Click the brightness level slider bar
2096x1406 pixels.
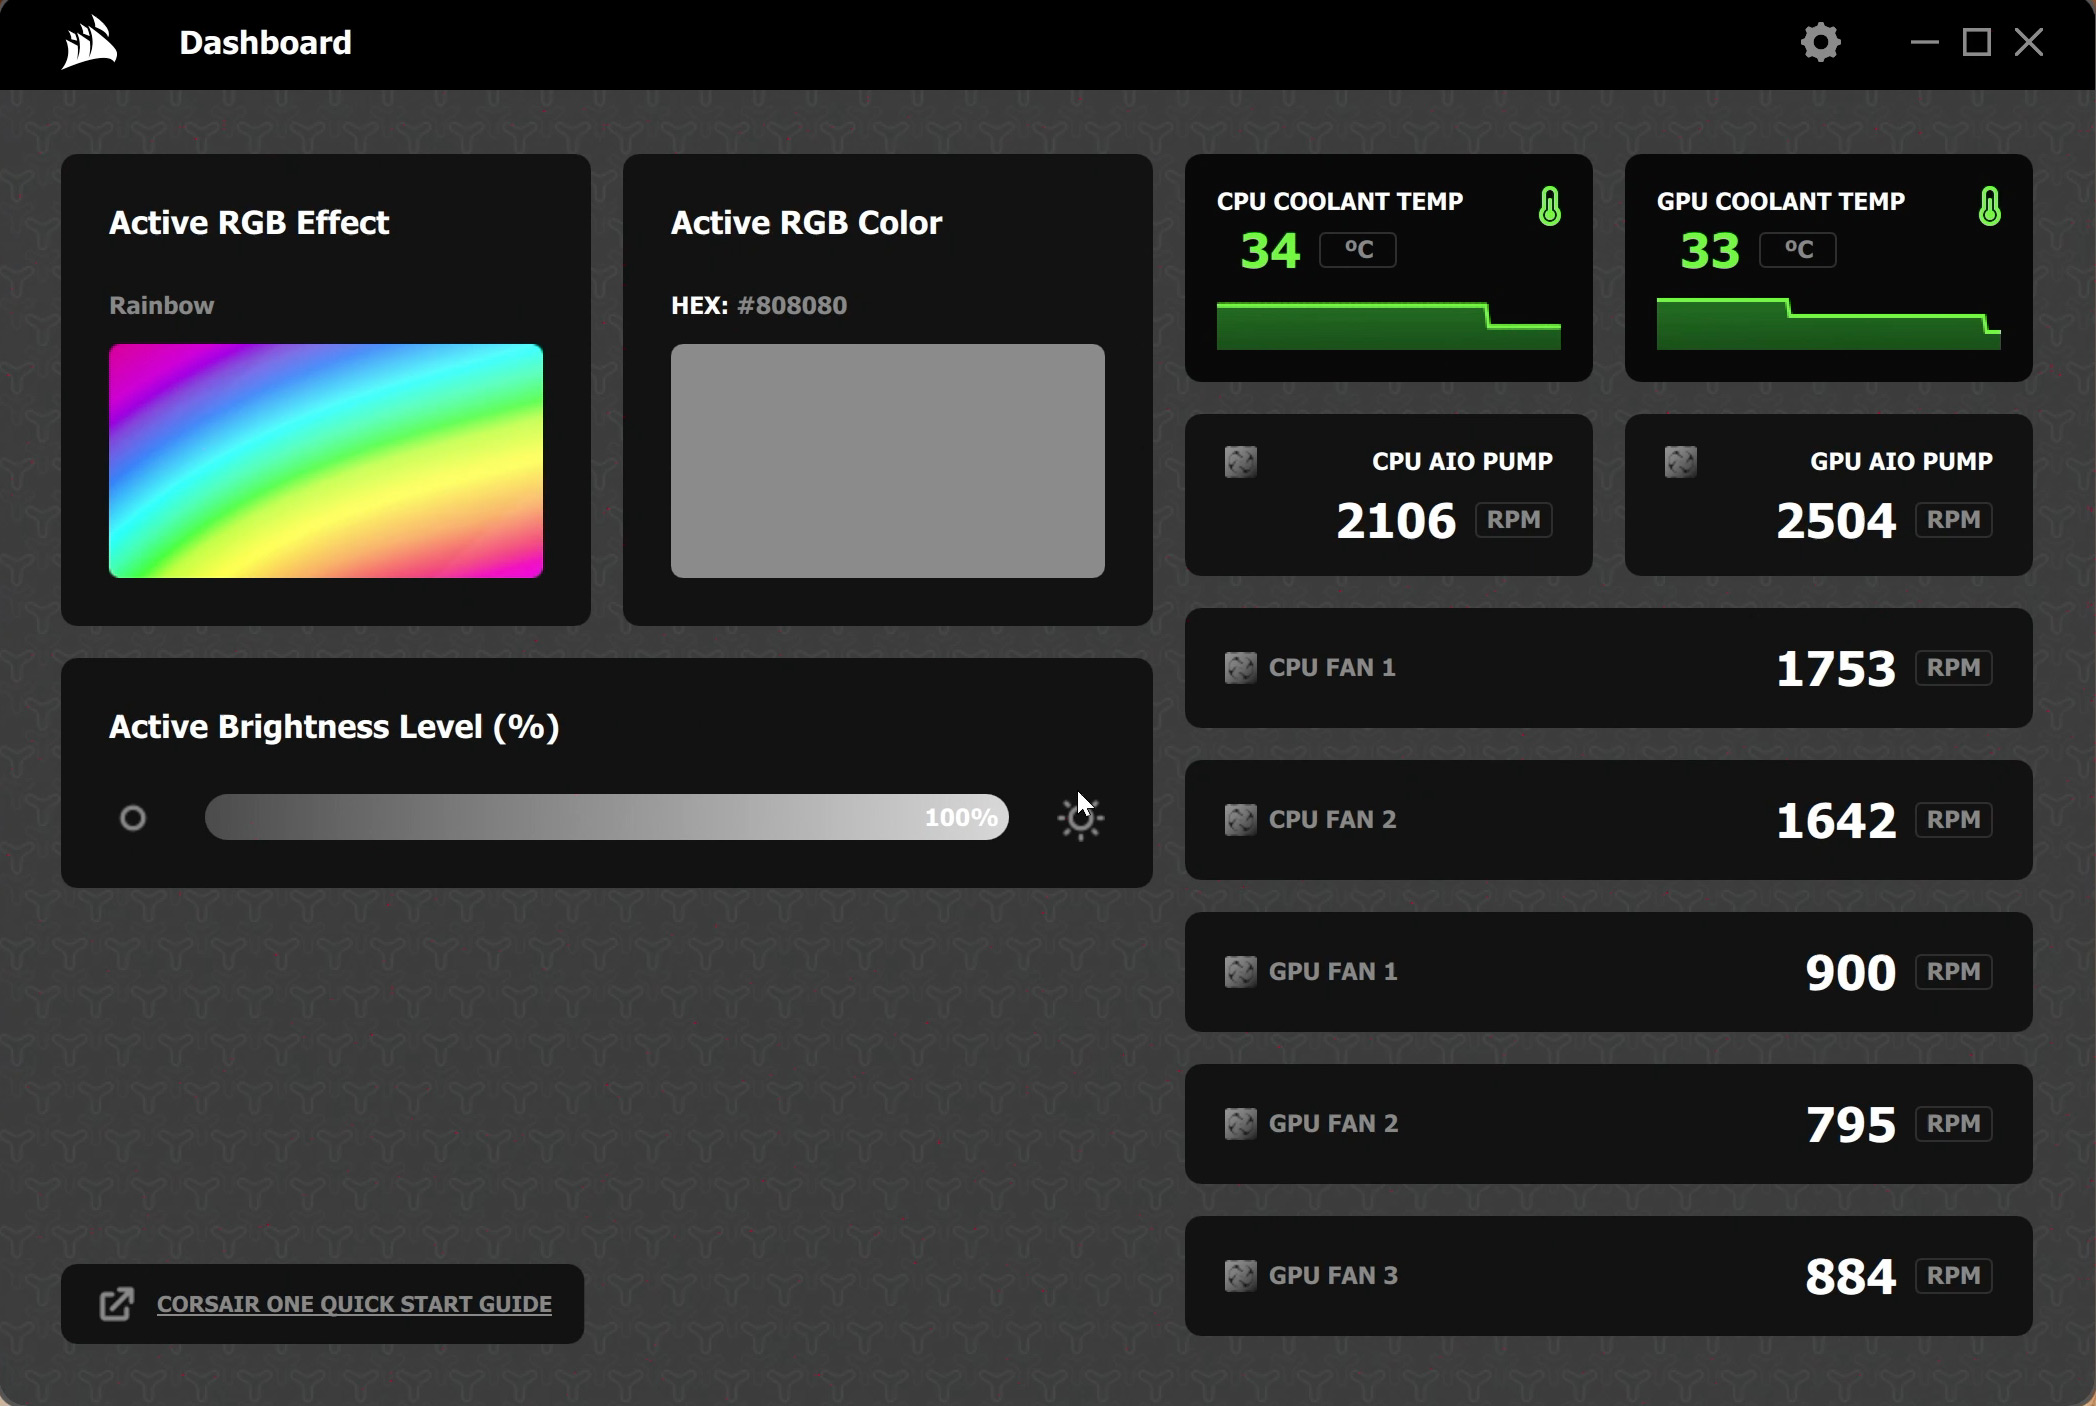(606, 817)
